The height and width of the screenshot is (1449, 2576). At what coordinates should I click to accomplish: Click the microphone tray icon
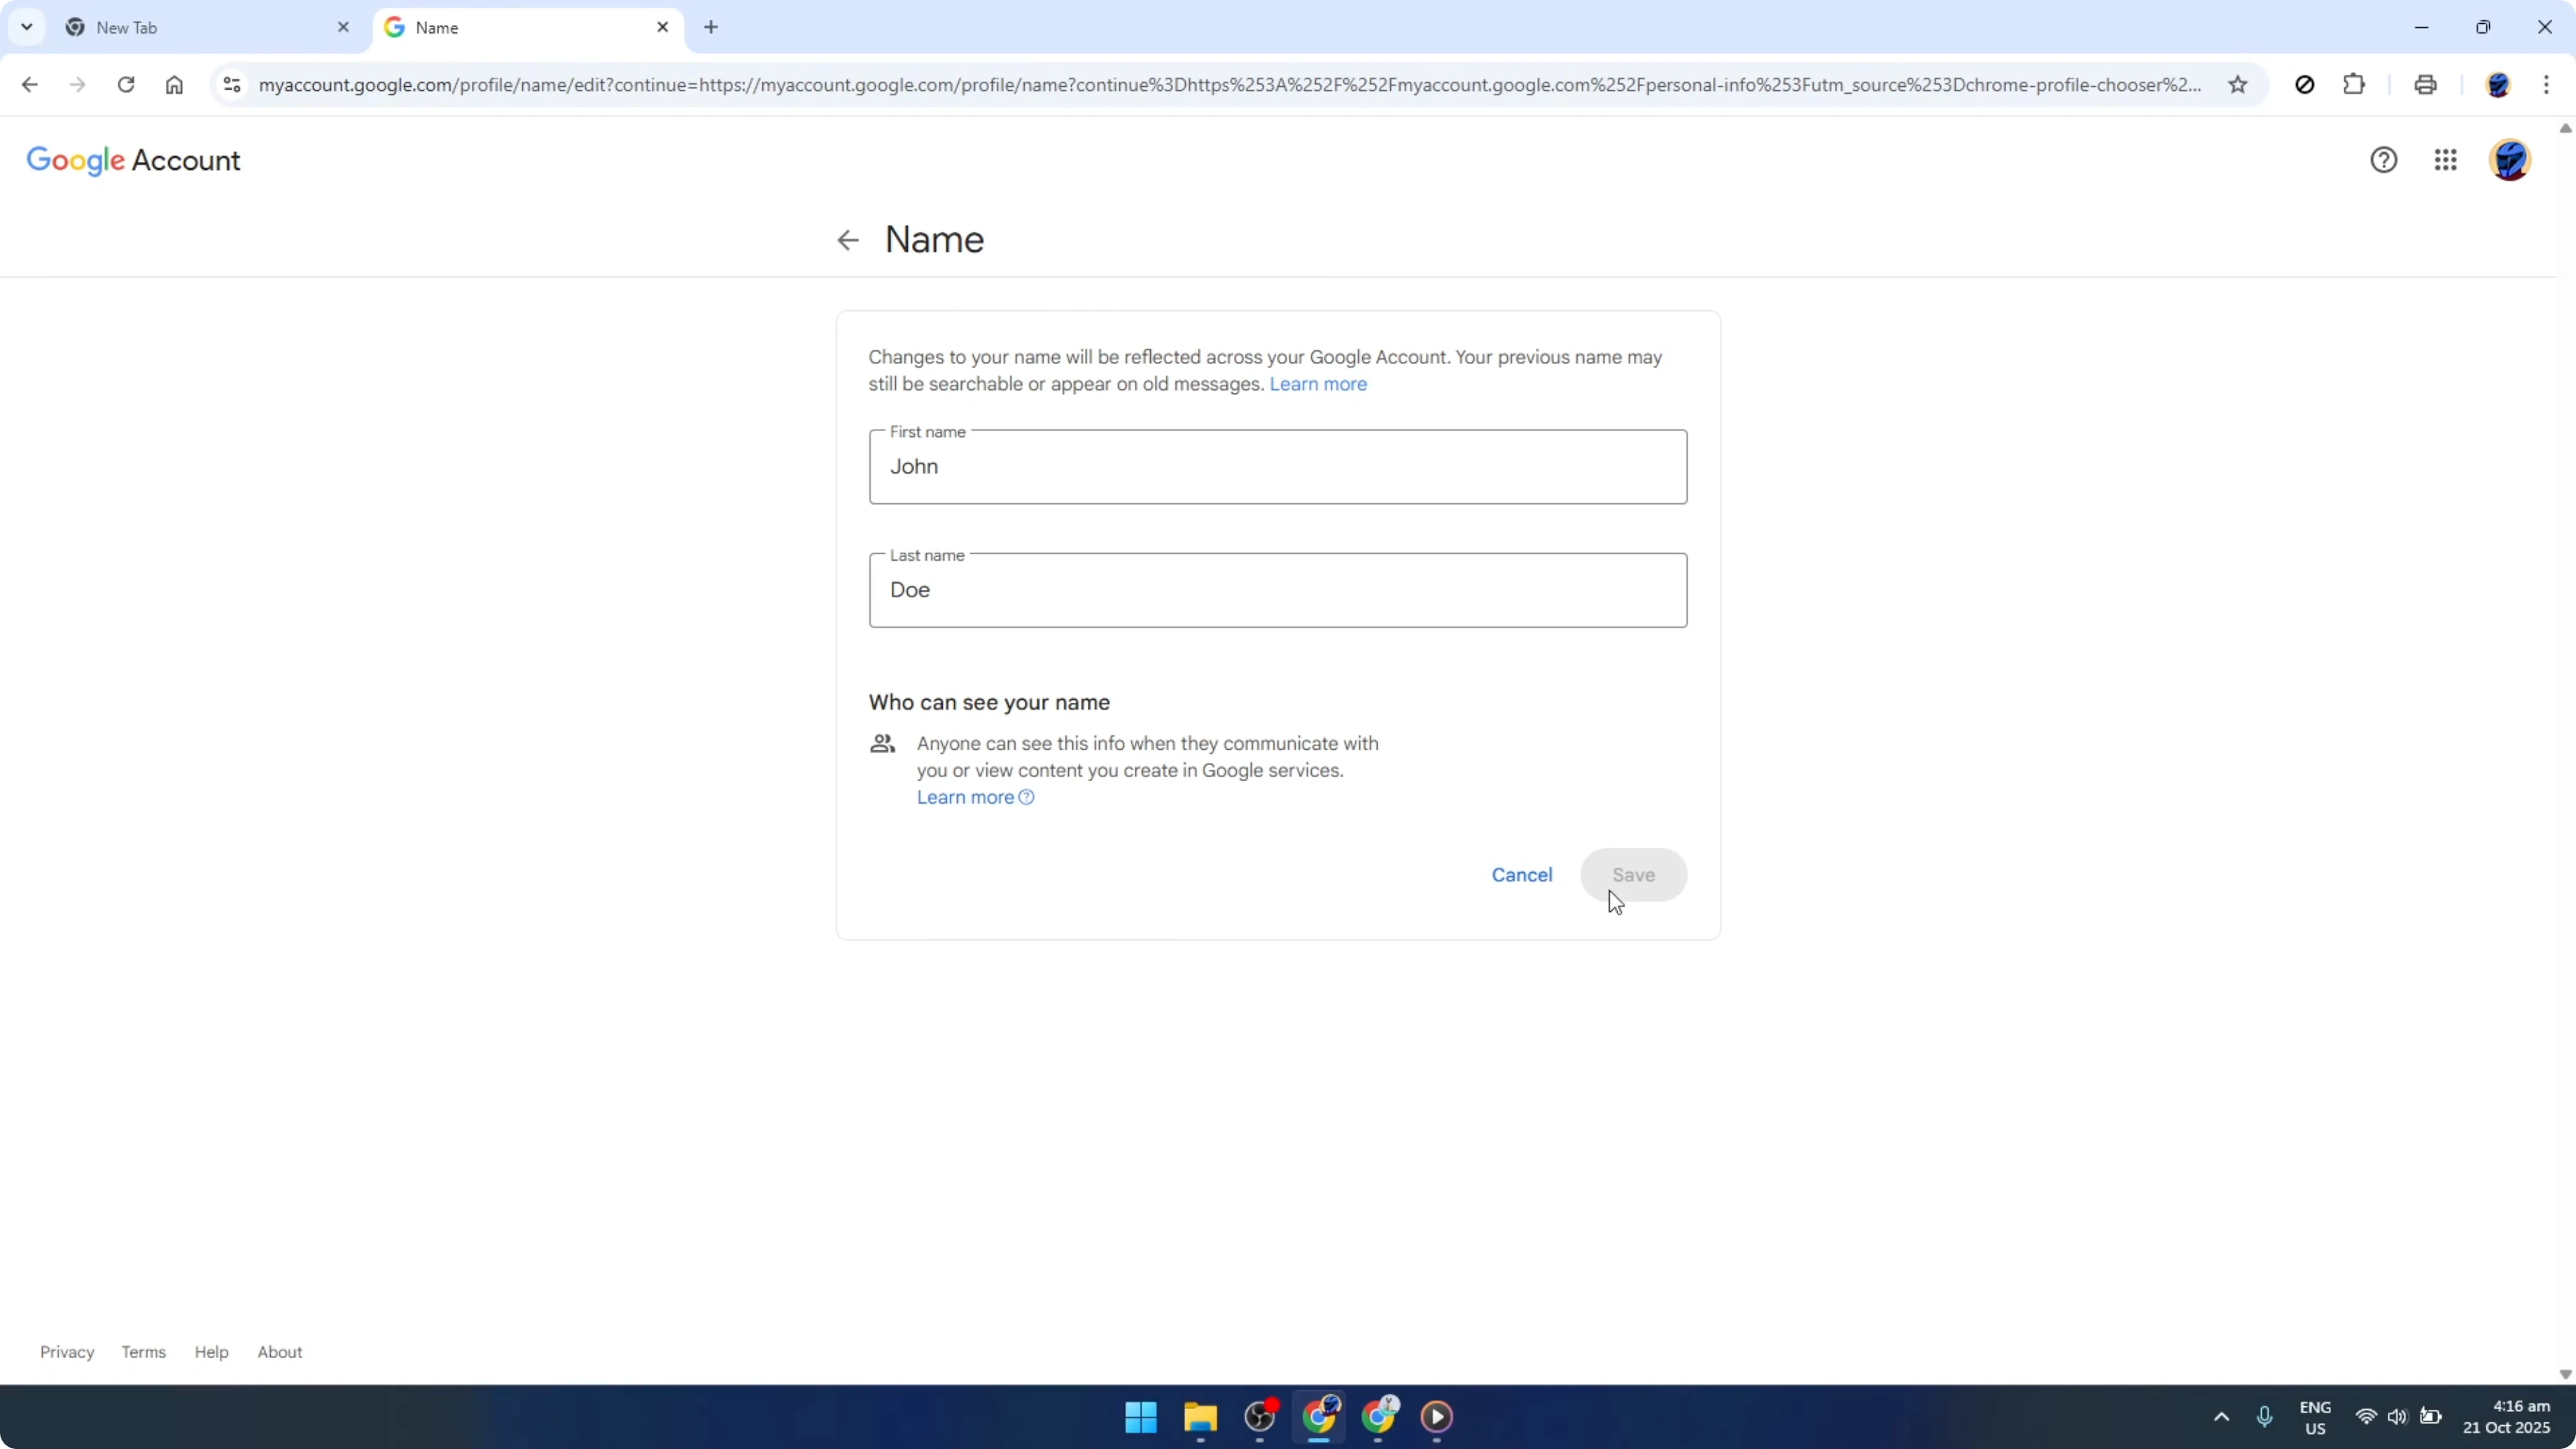coord(2265,1416)
